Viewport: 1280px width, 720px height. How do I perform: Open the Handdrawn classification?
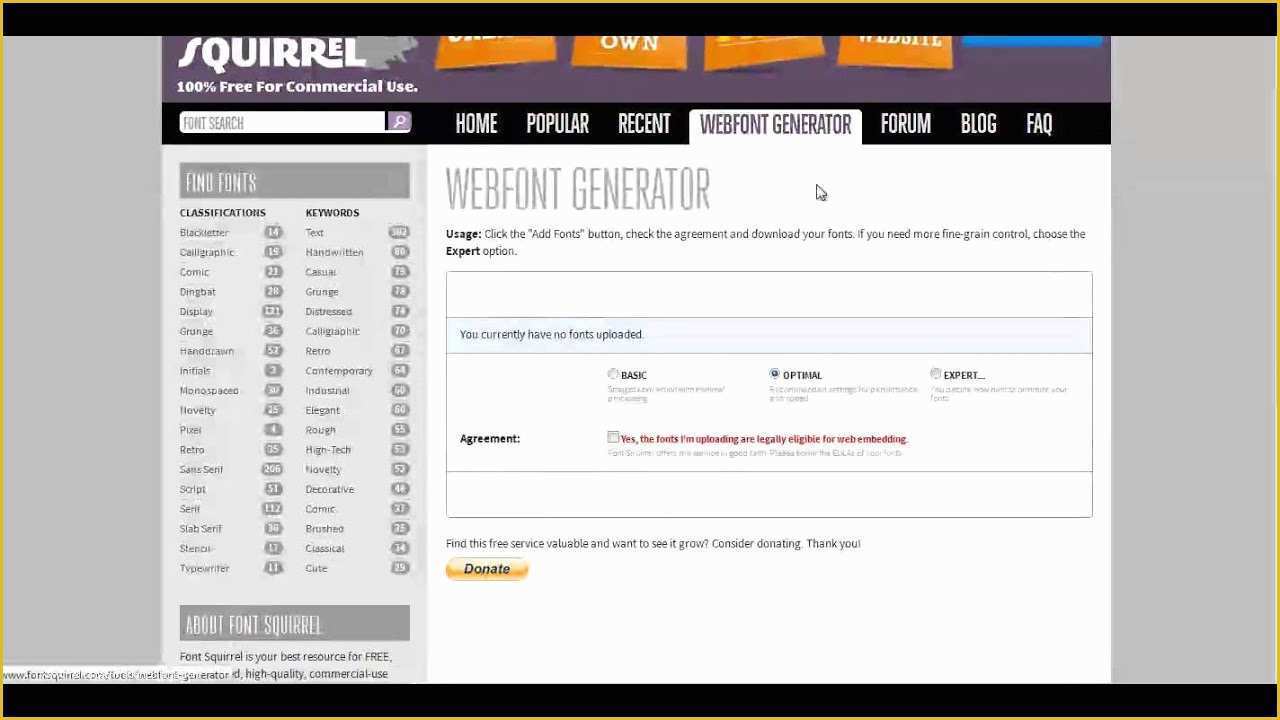click(x=207, y=351)
